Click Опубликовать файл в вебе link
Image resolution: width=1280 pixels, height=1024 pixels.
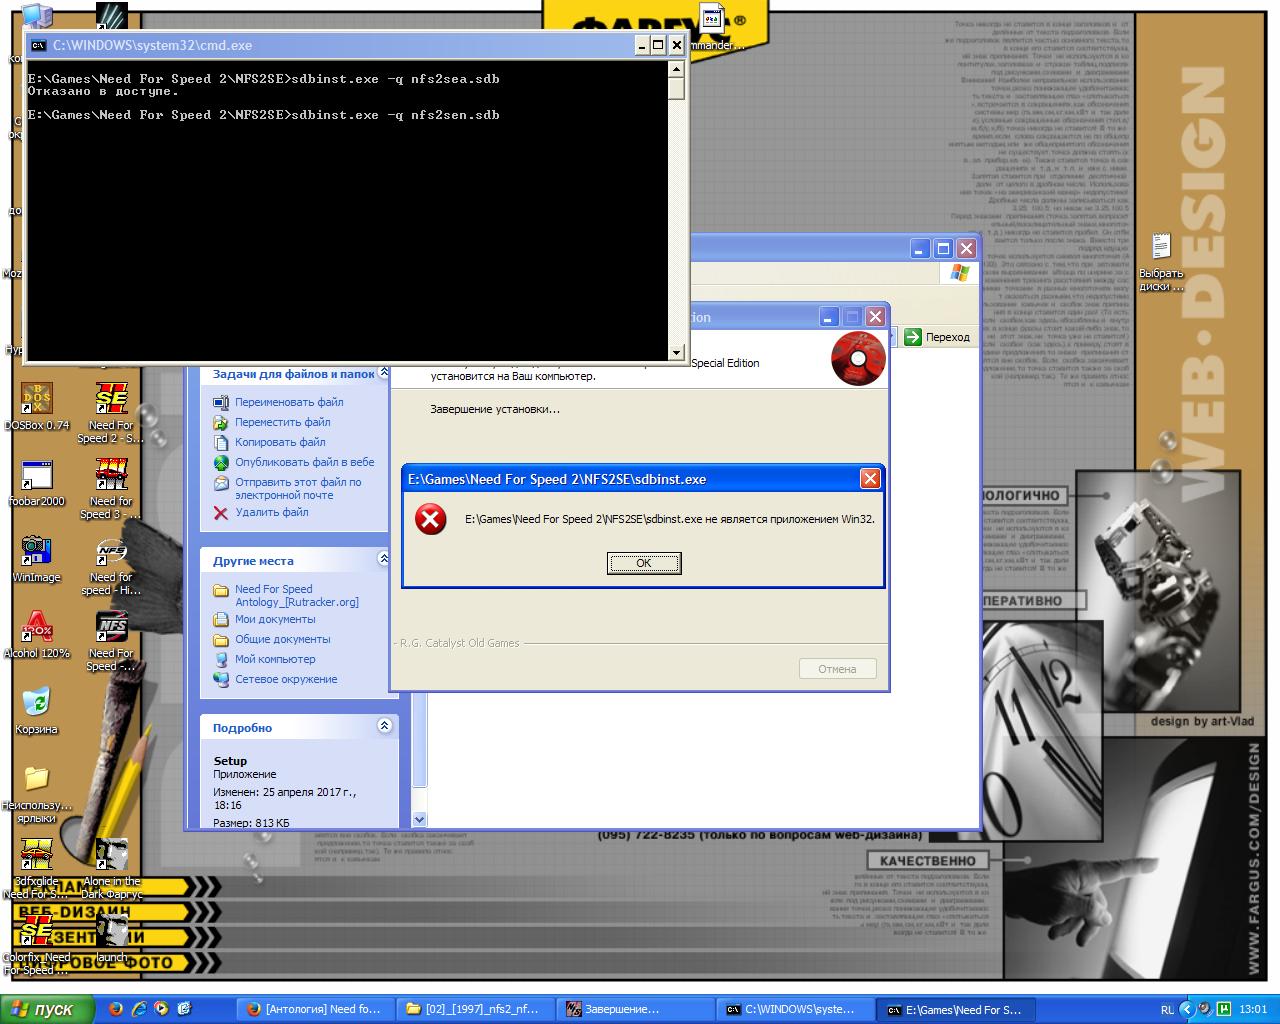coord(305,462)
